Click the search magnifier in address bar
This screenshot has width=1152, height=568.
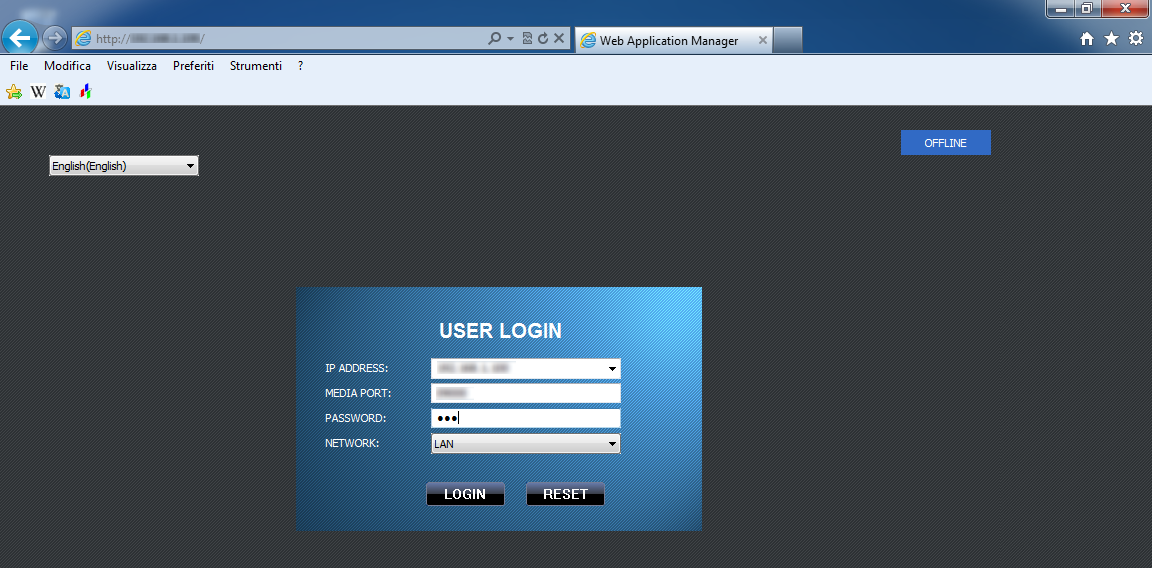point(494,39)
